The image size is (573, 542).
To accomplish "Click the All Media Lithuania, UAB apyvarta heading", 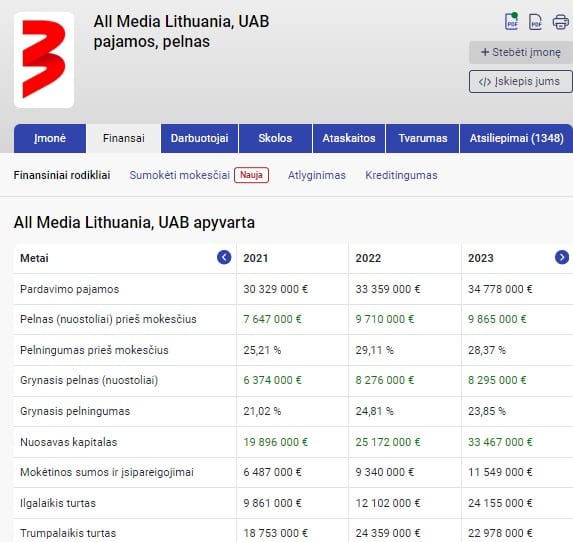I will 134,223.
